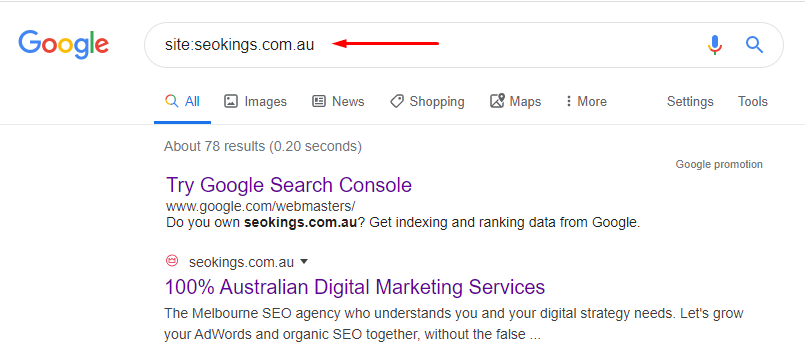Image resolution: width=805 pixels, height=361 pixels.
Task: Click the Shopping tab tag icon
Action: coord(397,101)
